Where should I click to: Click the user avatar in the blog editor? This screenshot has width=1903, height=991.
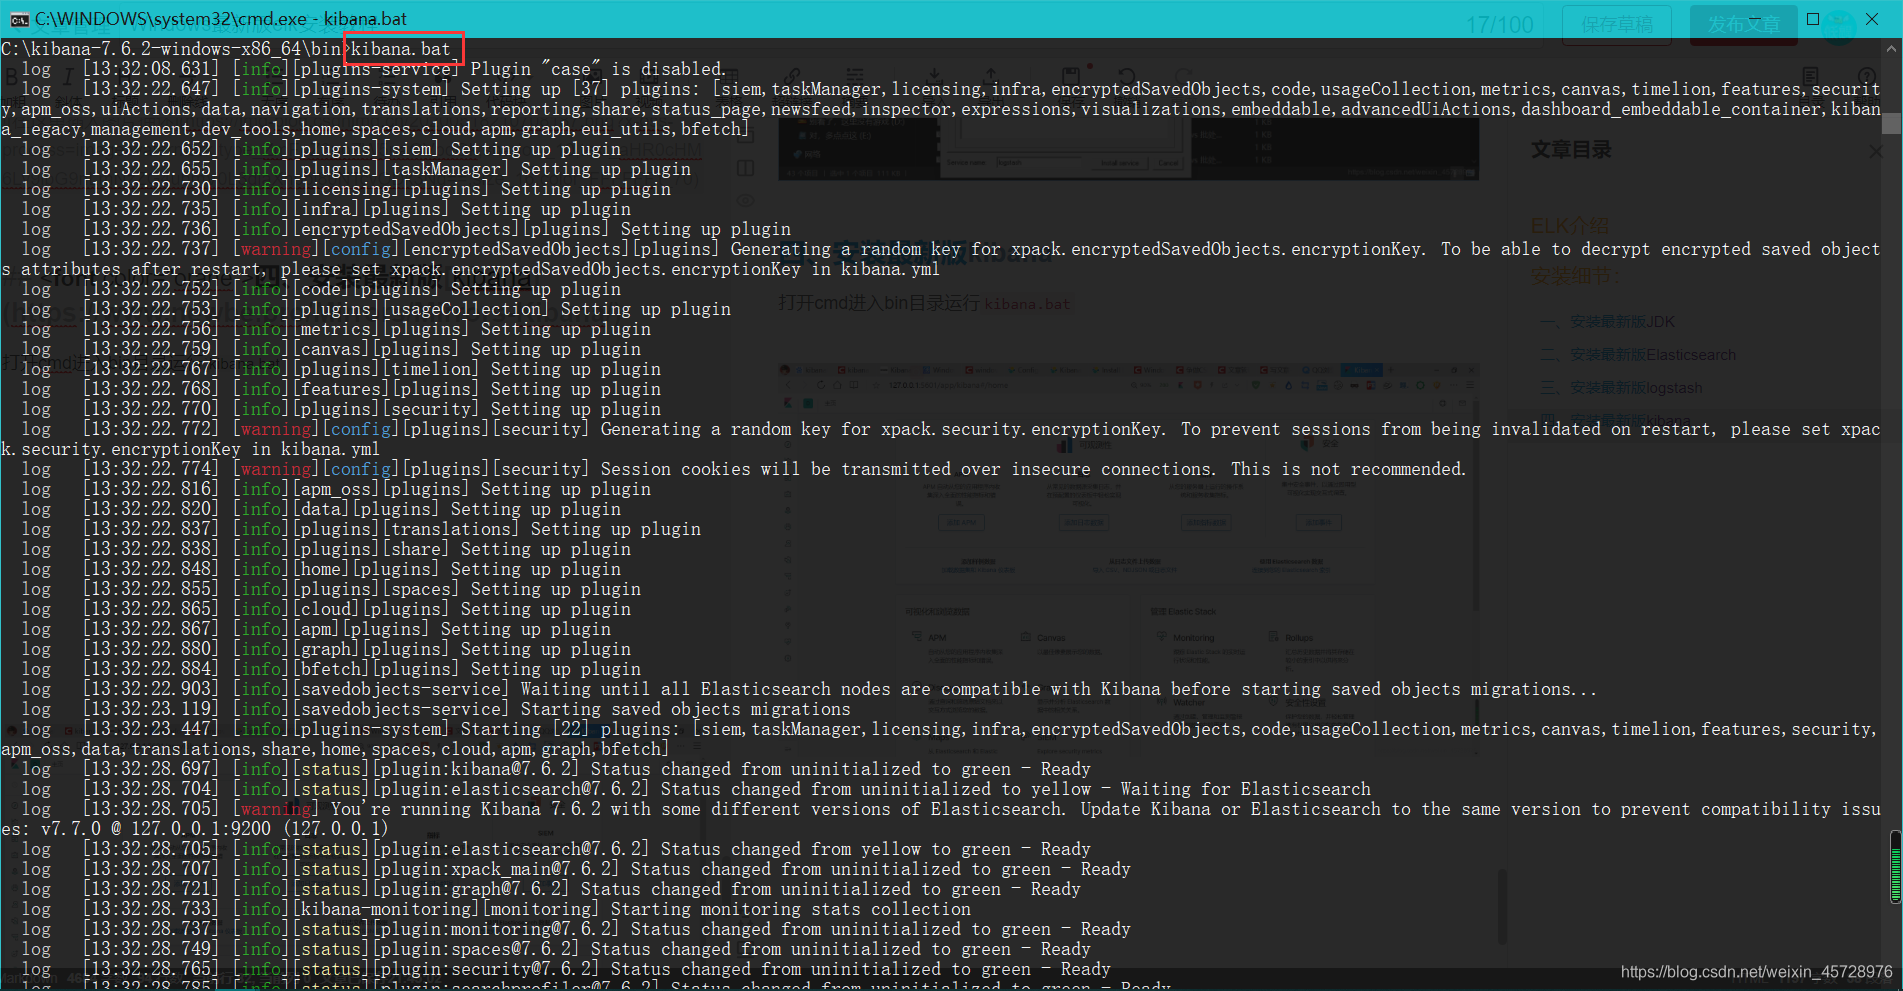pyautogui.click(x=1839, y=26)
